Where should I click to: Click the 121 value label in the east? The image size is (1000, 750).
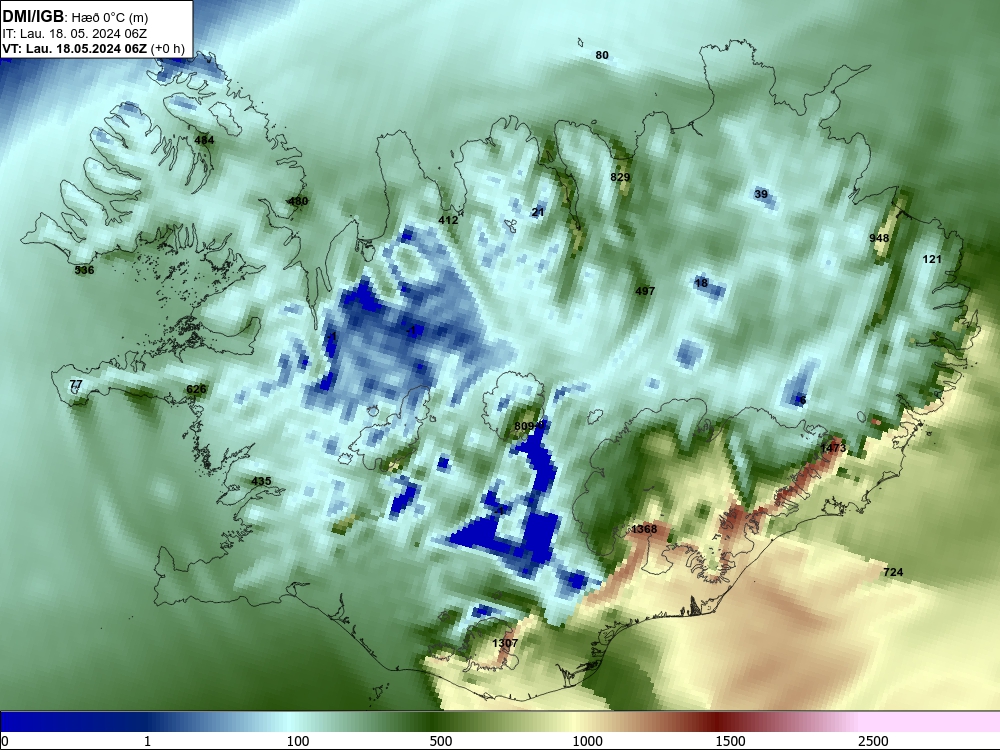point(932,260)
